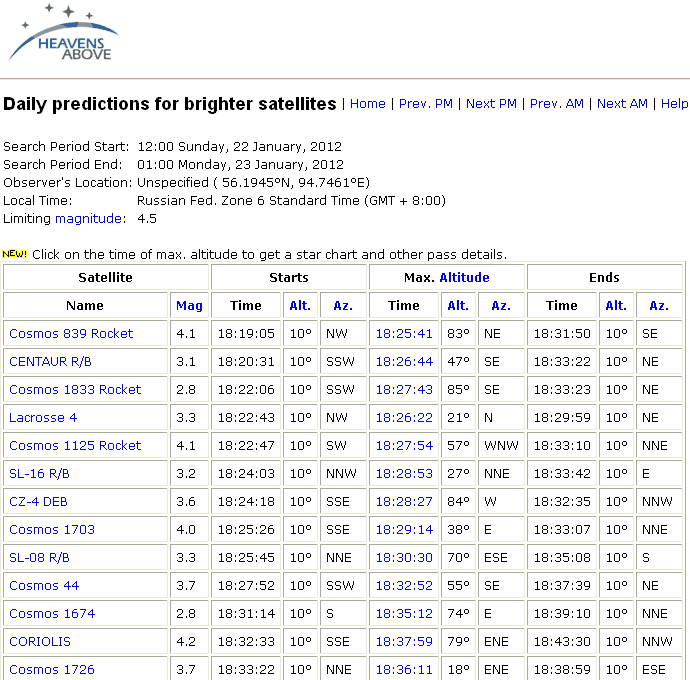The image size is (690, 680).
Task: Click the NEW! badge icon
Action: coord(15,254)
